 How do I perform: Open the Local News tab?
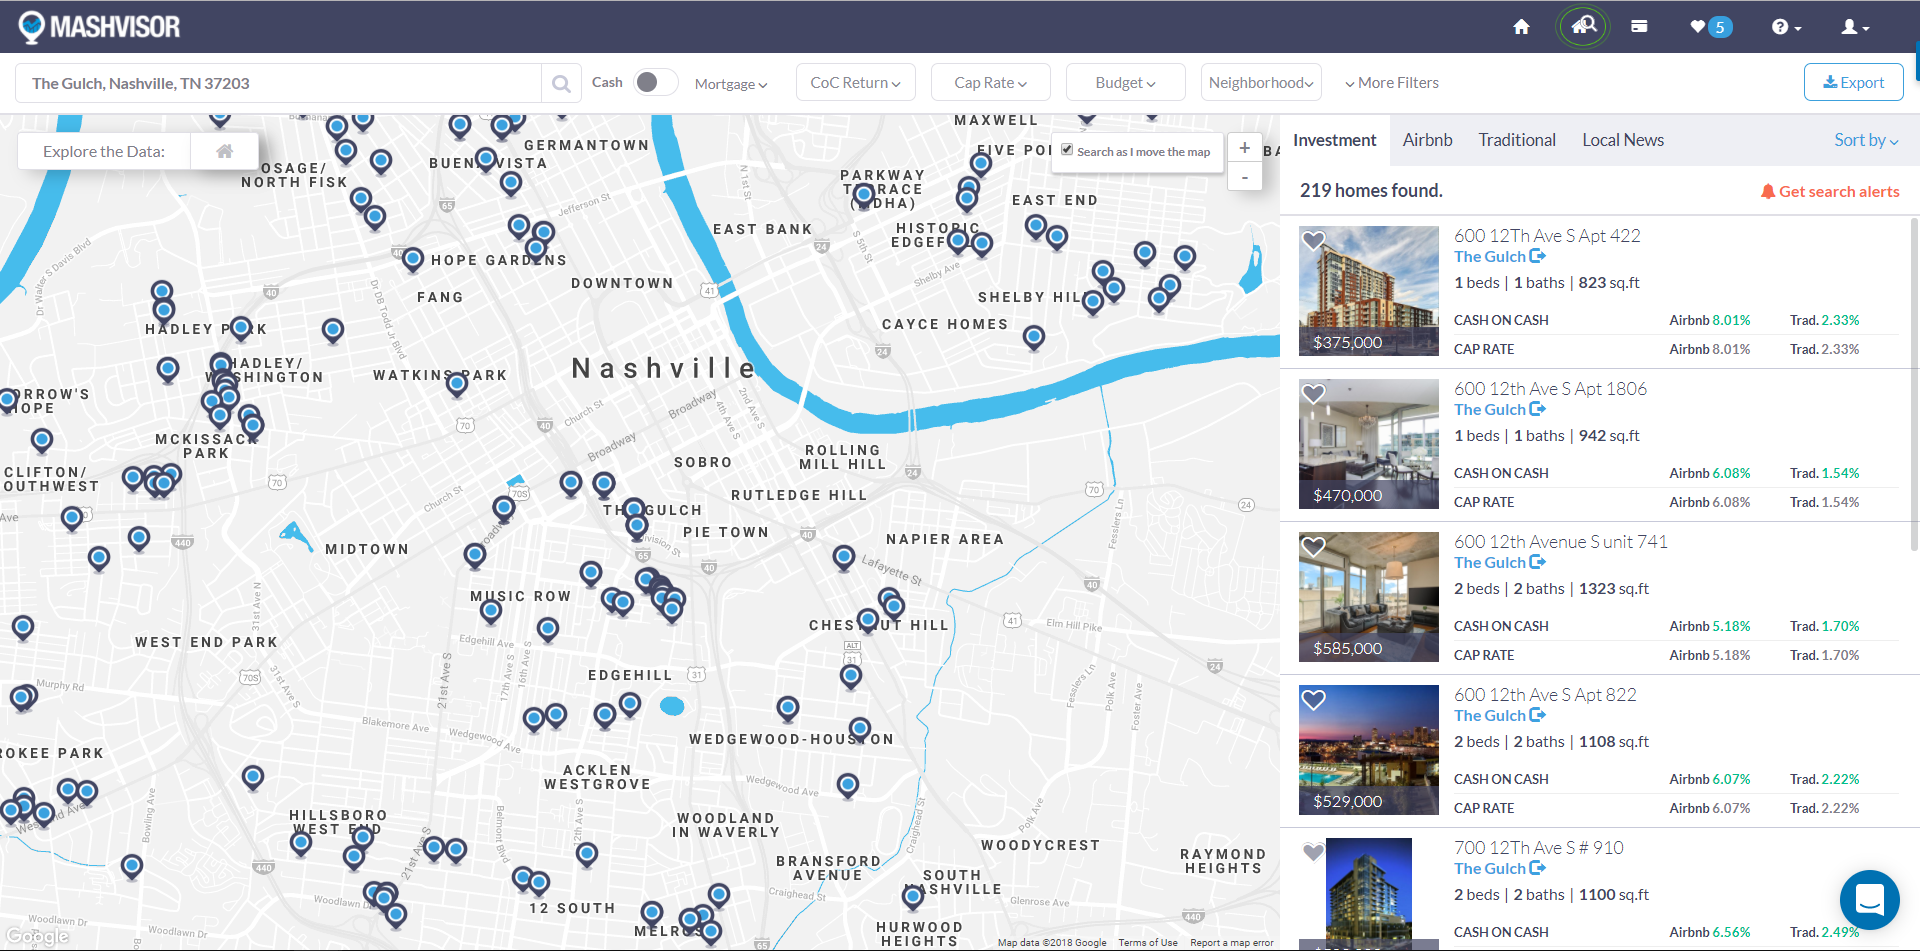pyautogui.click(x=1622, y=140)
